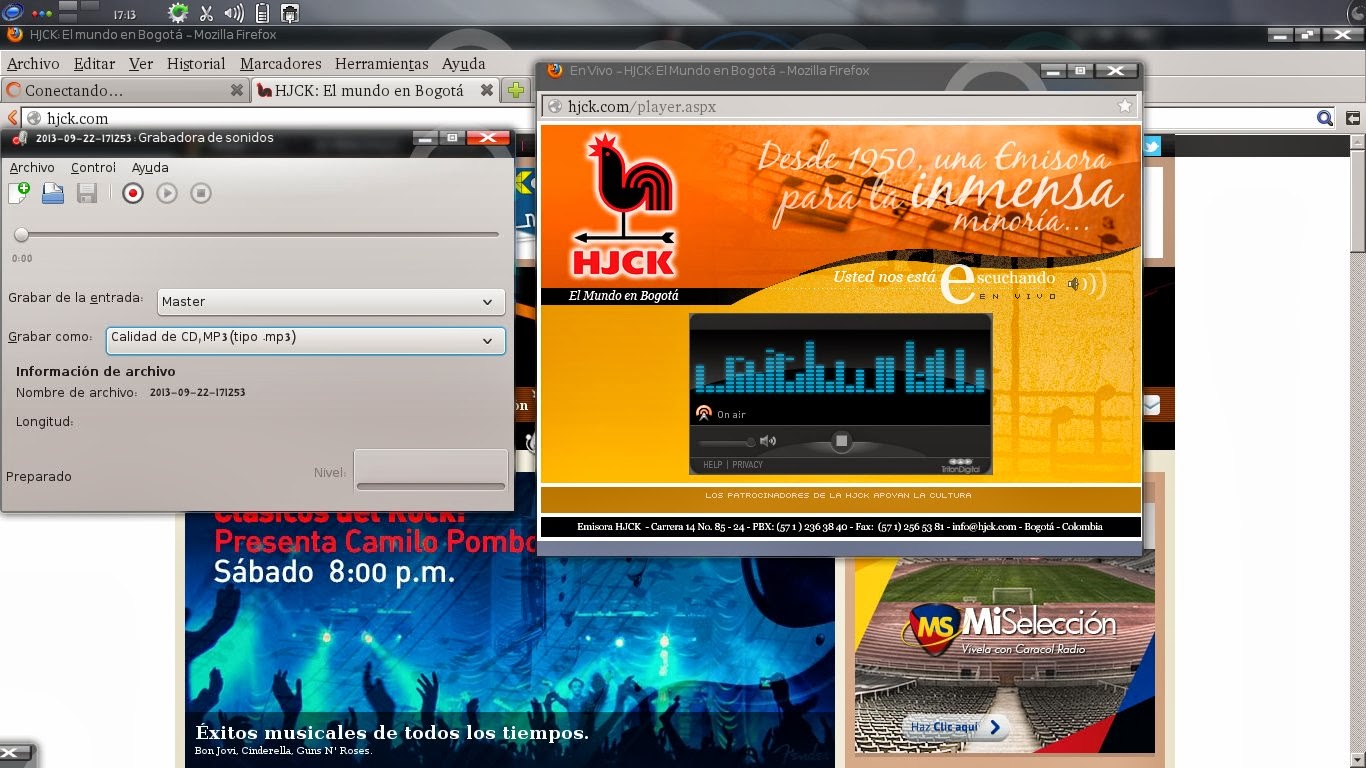1366x768 pixels.
Task: Close the 'HJCK: El mundo en Bogotá' tab
Action: pyautogui.click(x=486, y=90)
